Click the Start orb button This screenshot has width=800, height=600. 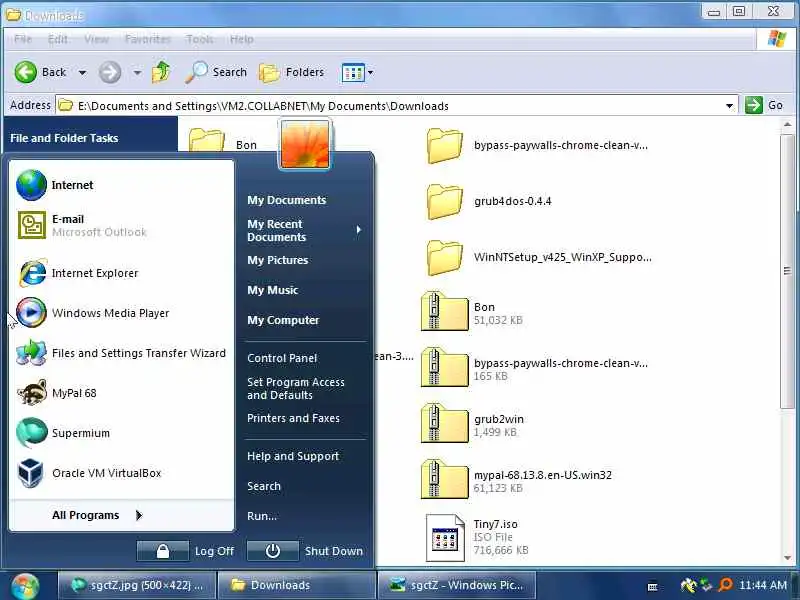[x=25, y=587]
